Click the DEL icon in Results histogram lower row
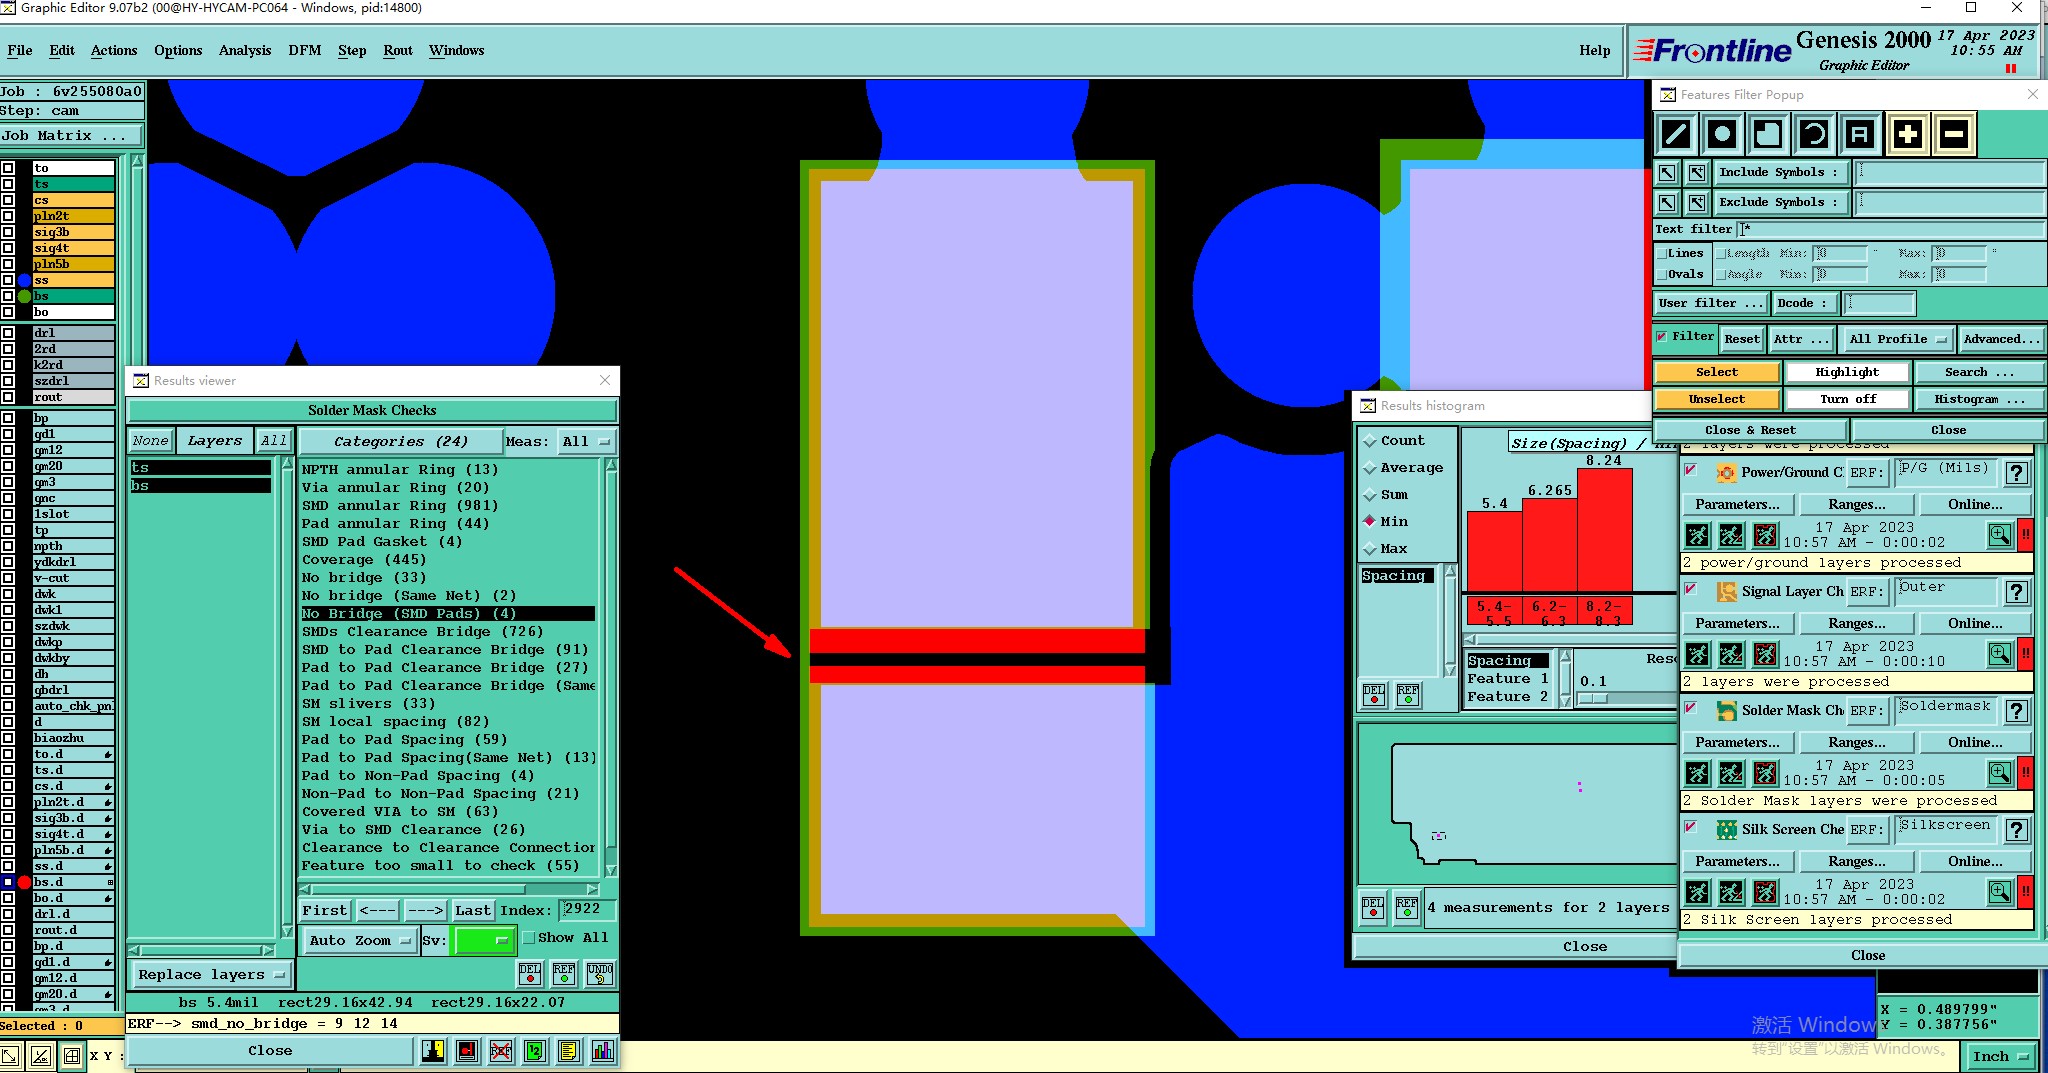 coord(1373,907)
